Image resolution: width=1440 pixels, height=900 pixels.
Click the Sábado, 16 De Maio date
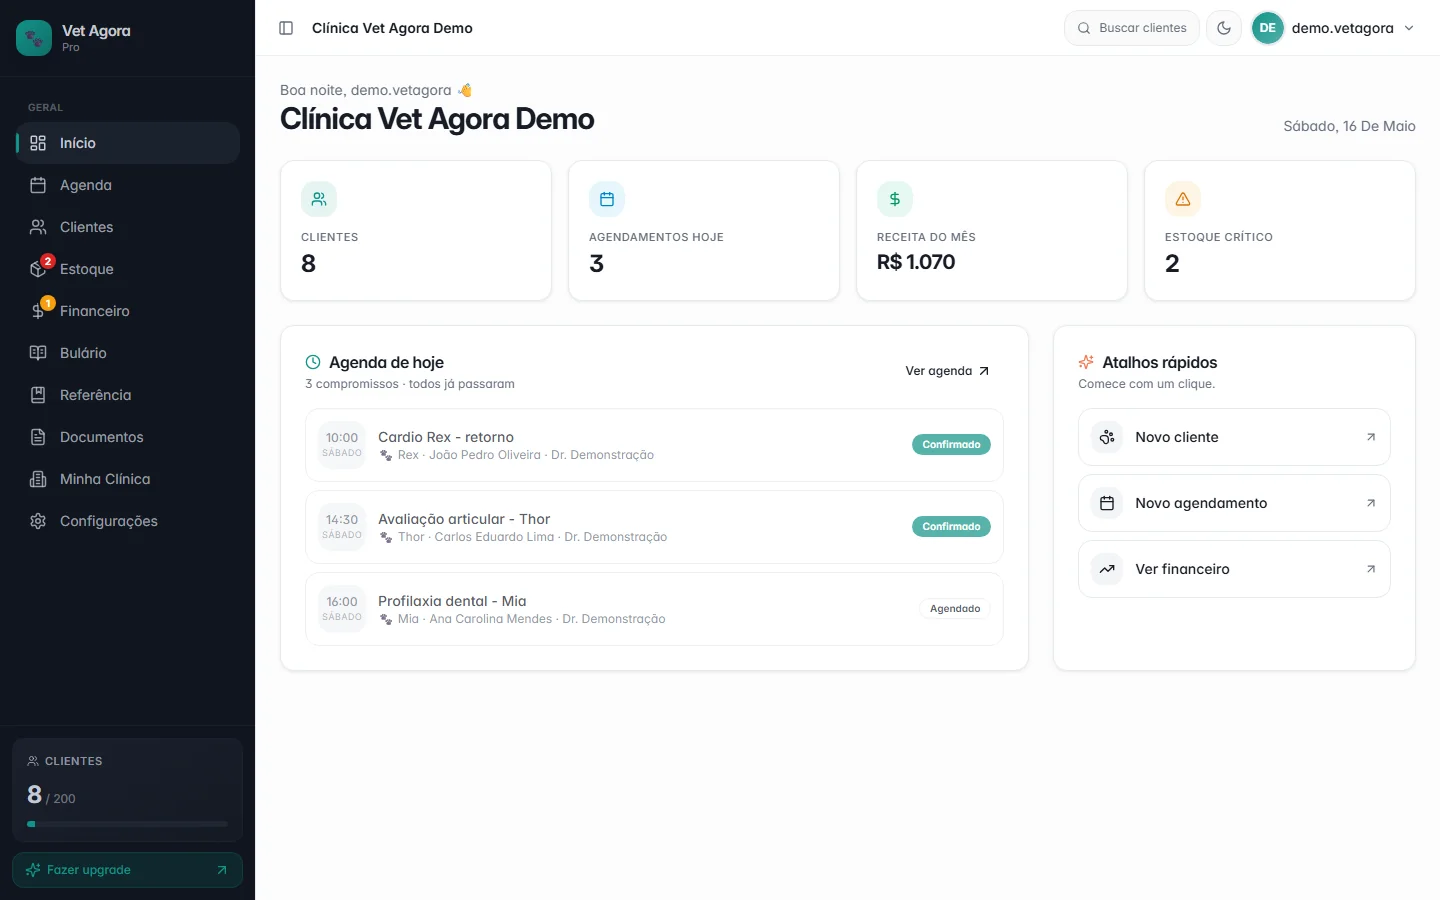click(x=1349, y=126)
